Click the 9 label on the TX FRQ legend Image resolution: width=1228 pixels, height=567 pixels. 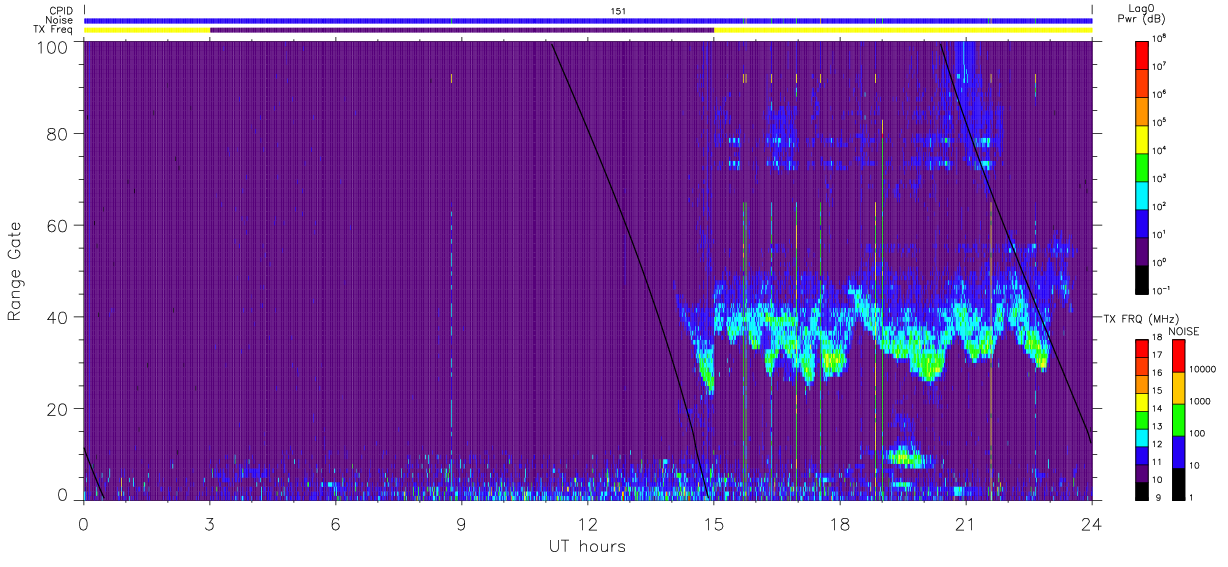(x=1157, y=497)
